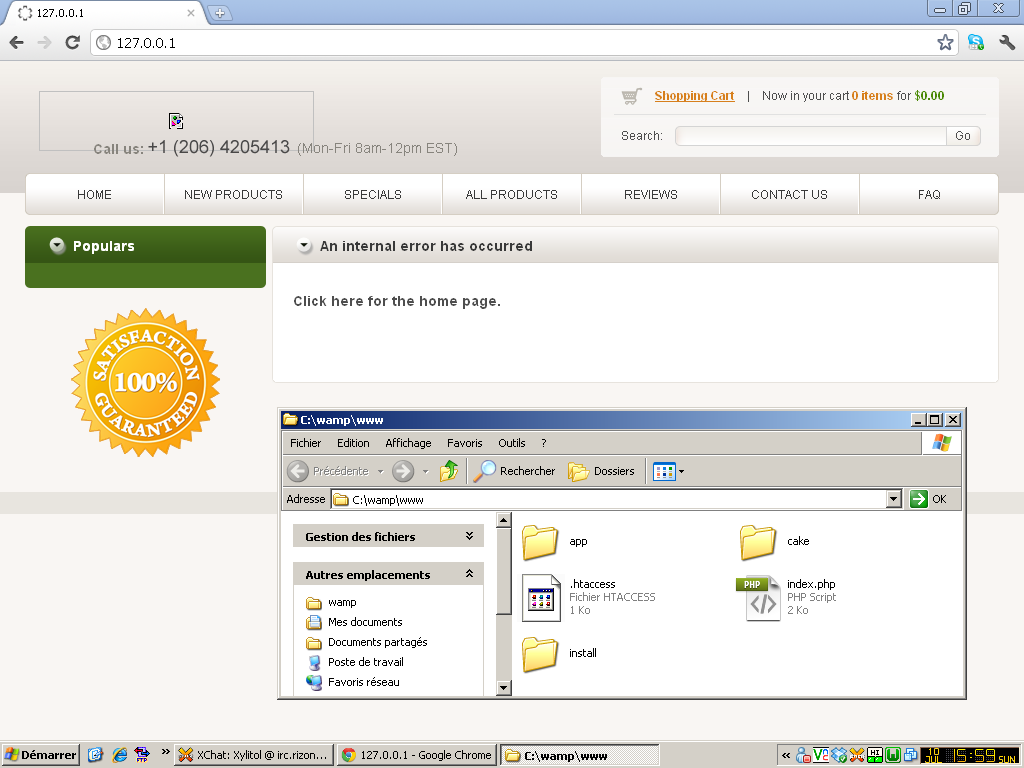Click the broken logo image placeholder
1024x768 pixels.
(176, 121)
